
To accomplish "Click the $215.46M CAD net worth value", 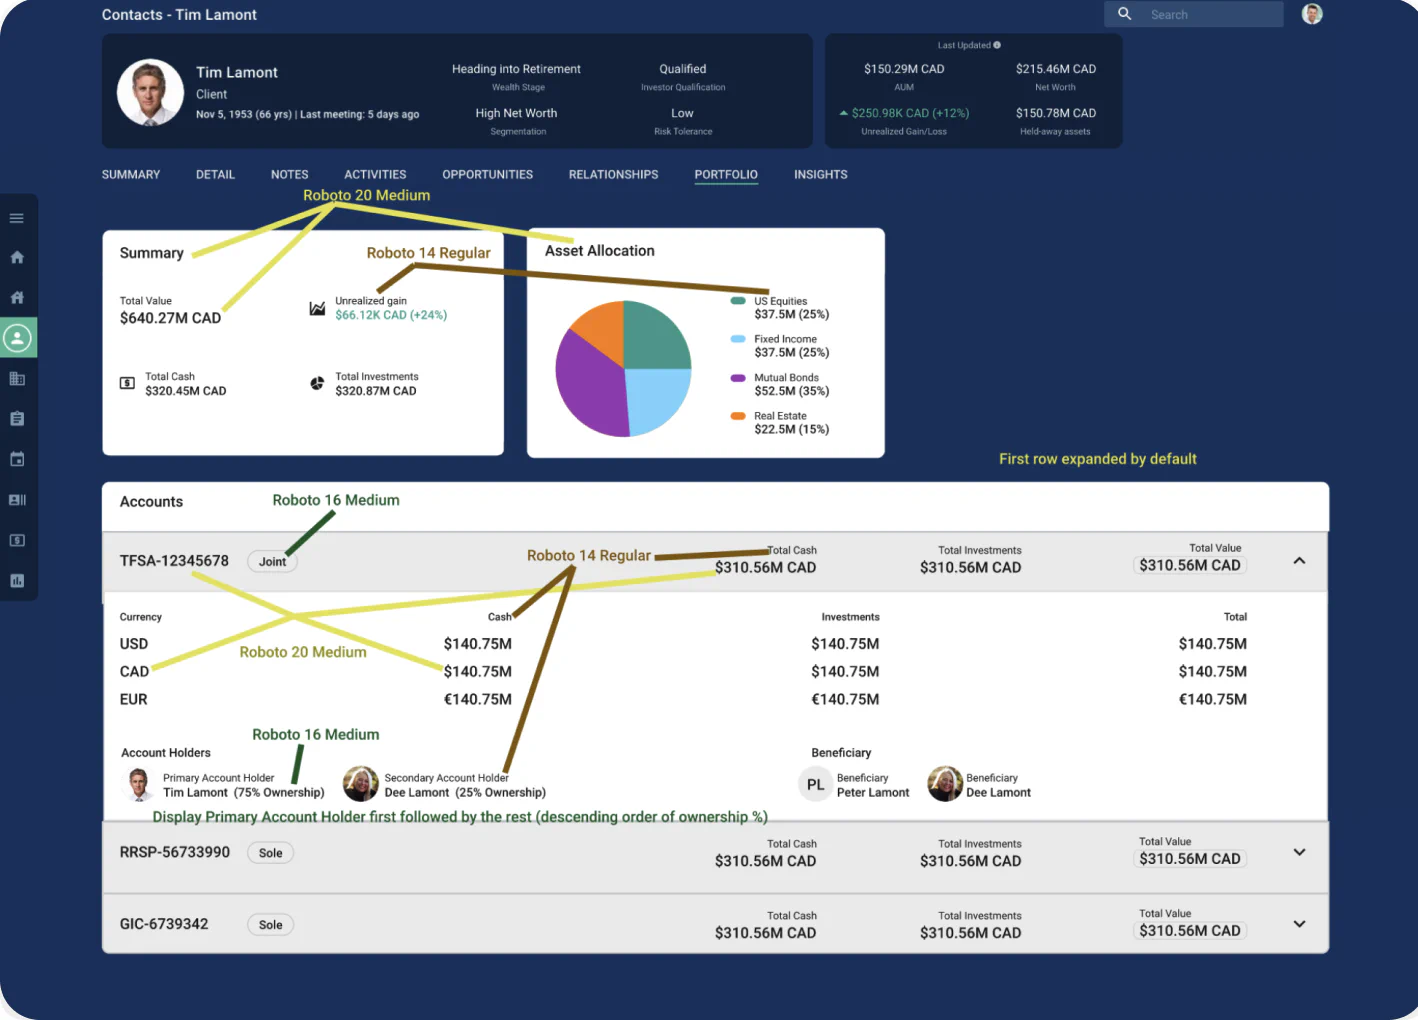I will (x=1056, y=69).
